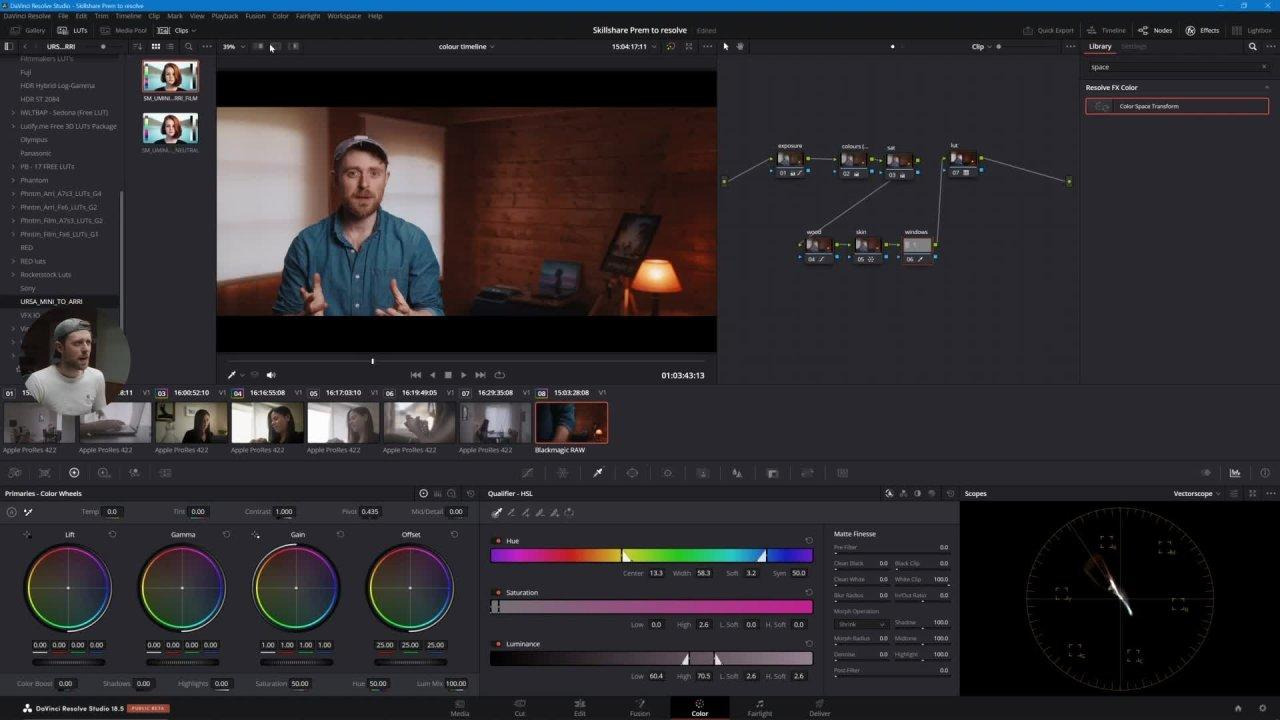Open the Gallery panel
1280x720 pixels.
[x=29, y=30]
